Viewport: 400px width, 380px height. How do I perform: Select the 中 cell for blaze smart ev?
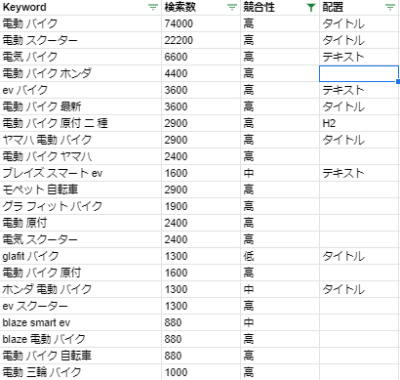(280, 322)
